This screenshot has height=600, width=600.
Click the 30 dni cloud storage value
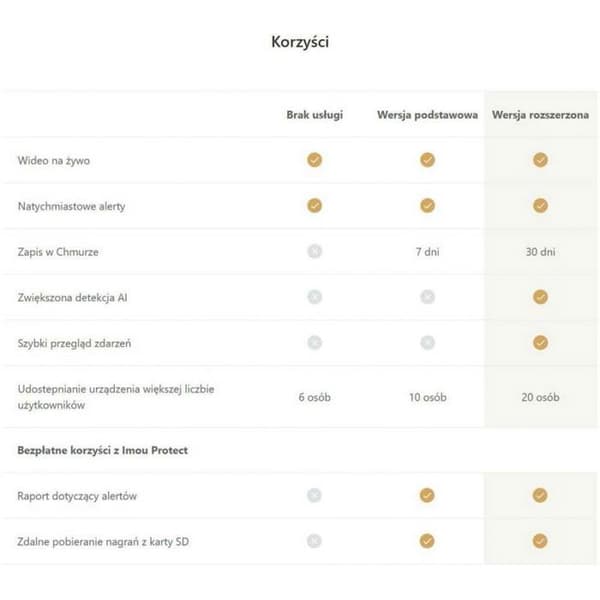point(540,252)
